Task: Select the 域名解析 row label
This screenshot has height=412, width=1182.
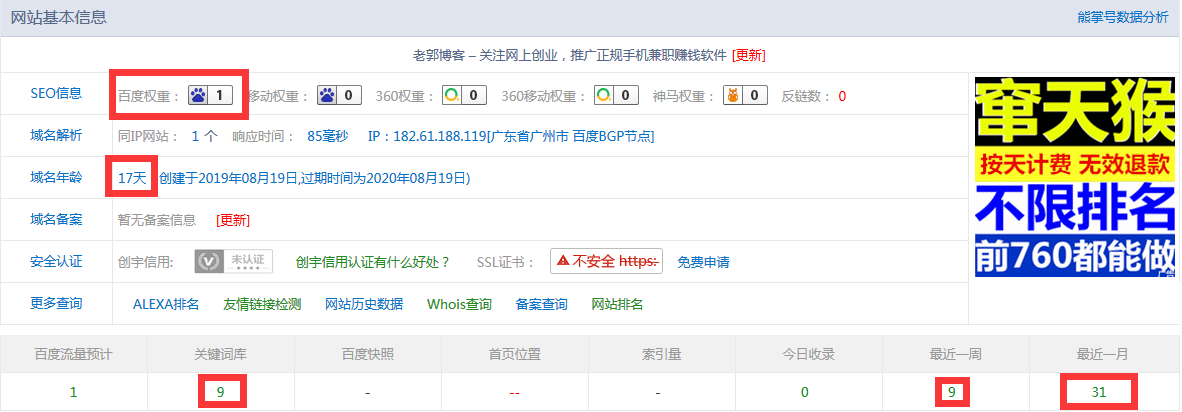Action: (57, 136)
